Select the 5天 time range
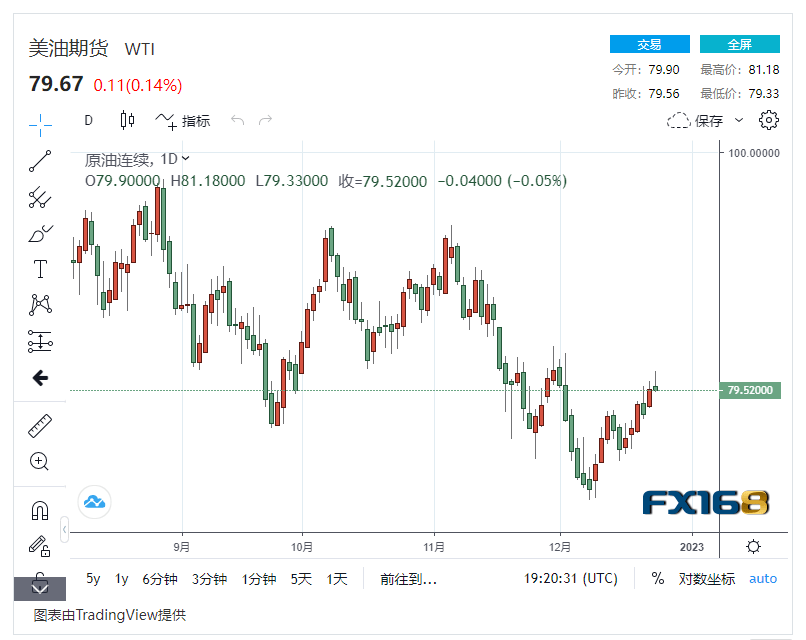806x640 pixels. pos(301,578)
